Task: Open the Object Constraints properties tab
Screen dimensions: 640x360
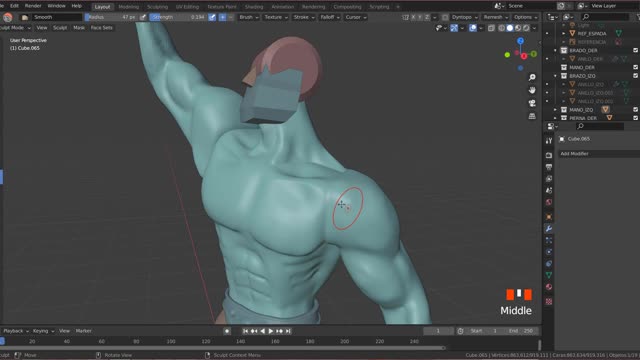Action: tap(549, 264)
